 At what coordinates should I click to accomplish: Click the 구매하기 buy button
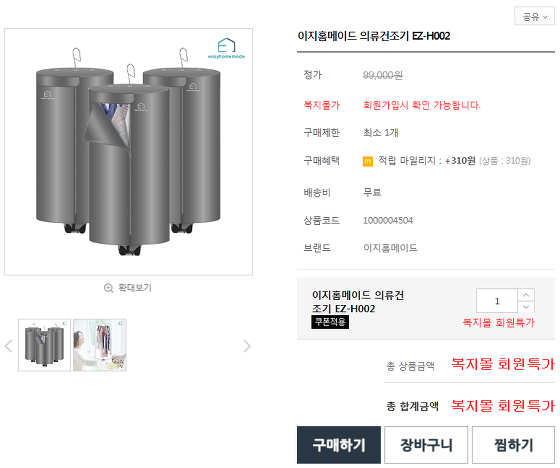pyautogui.click(x=339, y=445)
